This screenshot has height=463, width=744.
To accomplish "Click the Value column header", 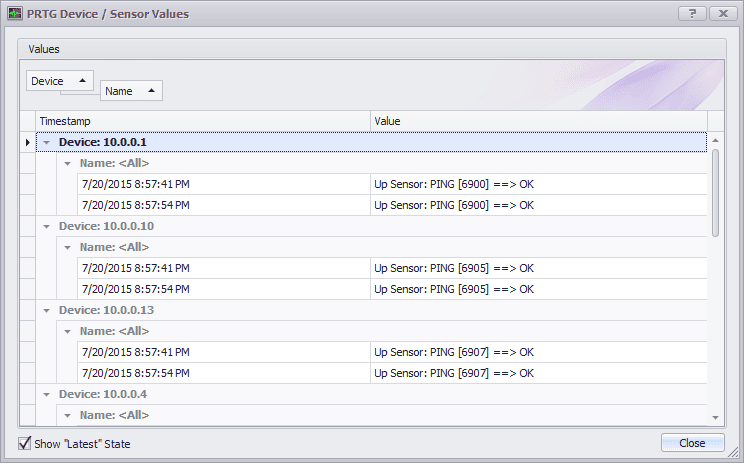I will (539, 121).
